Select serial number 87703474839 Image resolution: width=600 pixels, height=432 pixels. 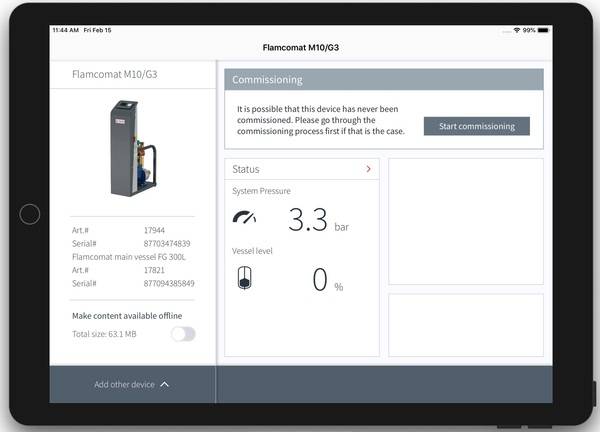point(167,243)
